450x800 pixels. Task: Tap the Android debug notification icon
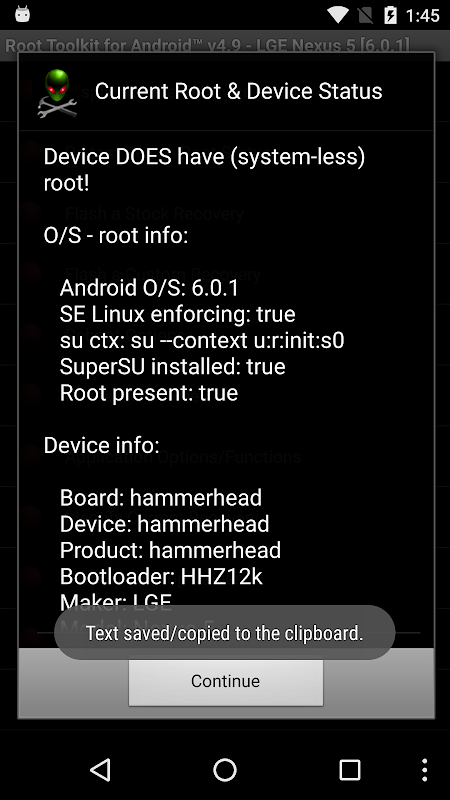coord(22,15)
